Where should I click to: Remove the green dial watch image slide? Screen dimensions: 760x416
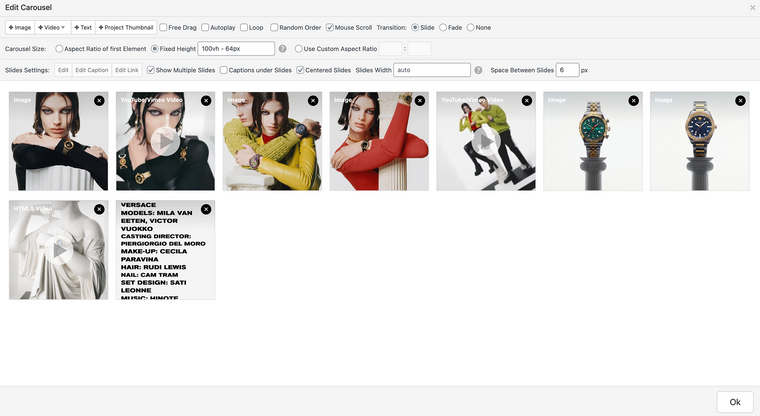click(634, 100)
